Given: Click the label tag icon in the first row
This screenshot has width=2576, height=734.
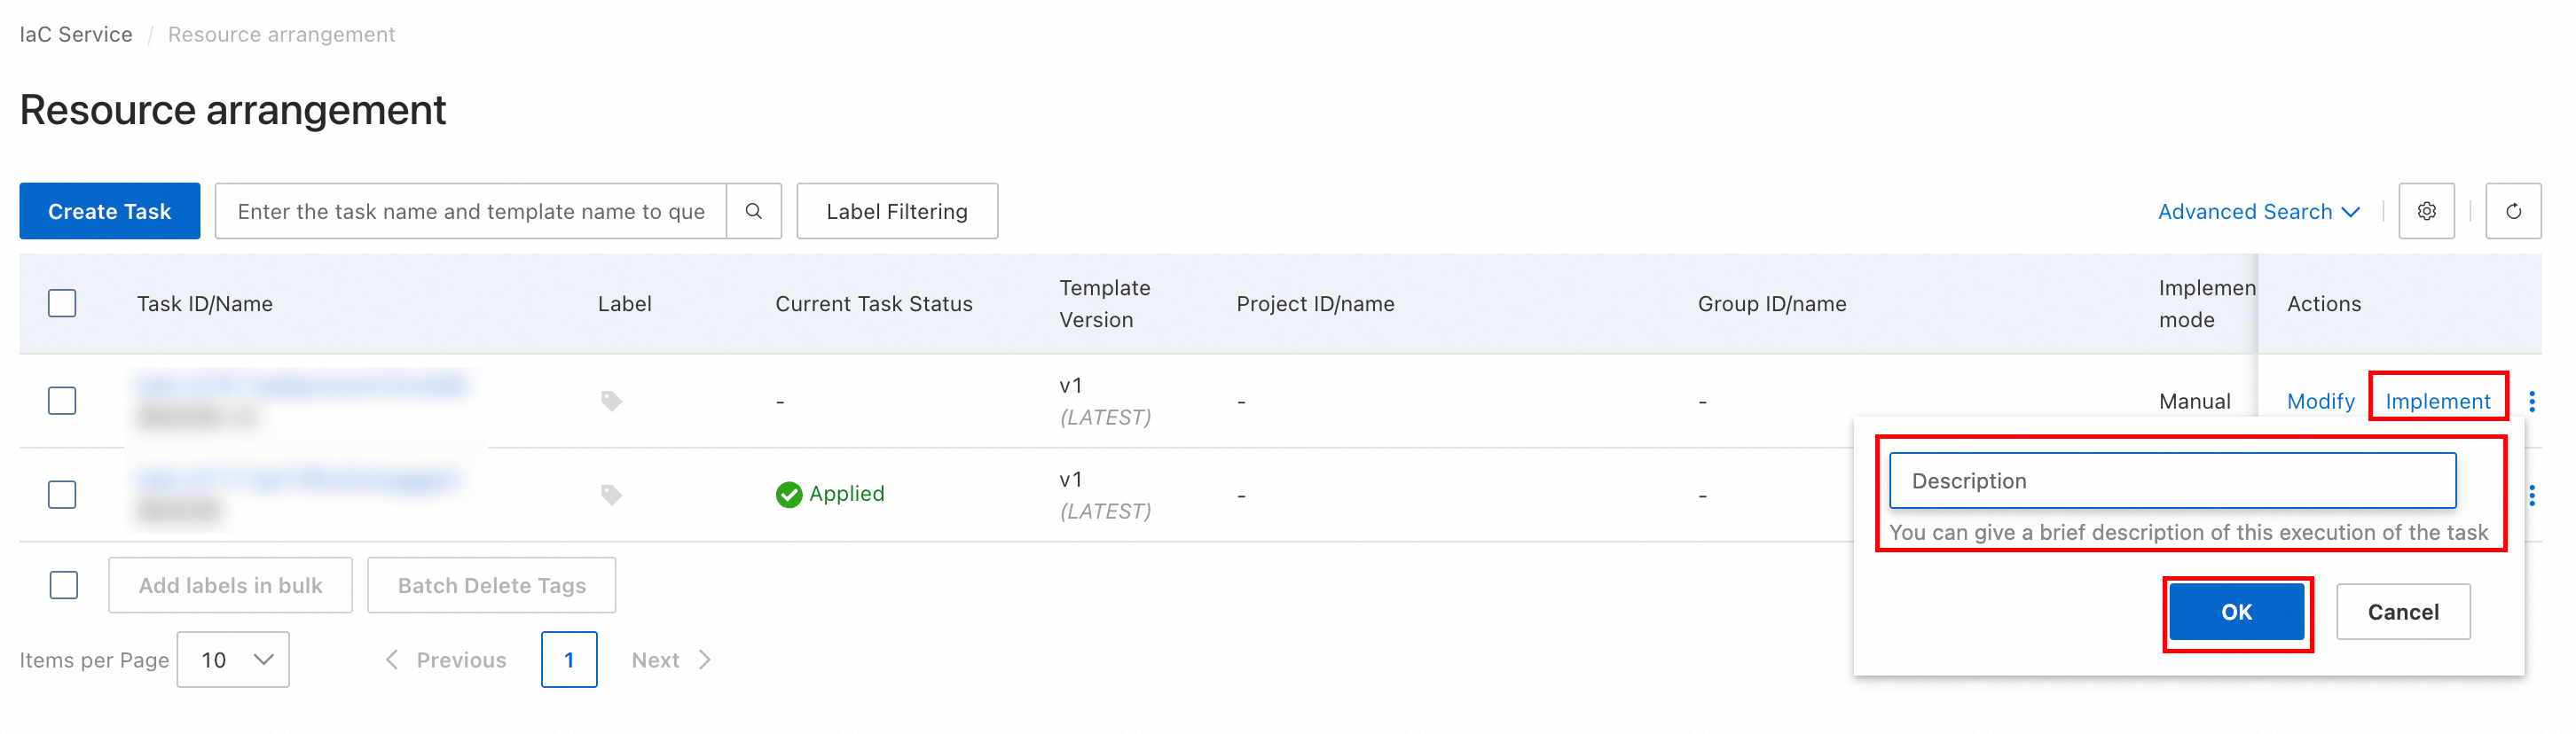Looking at the screenshot, I should (x=611, y=401).
